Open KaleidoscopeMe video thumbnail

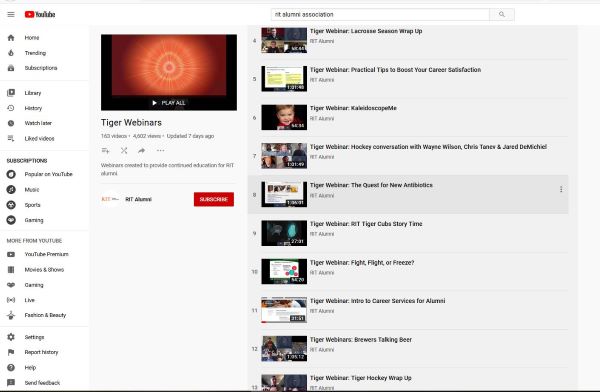(x=284, y=118)
